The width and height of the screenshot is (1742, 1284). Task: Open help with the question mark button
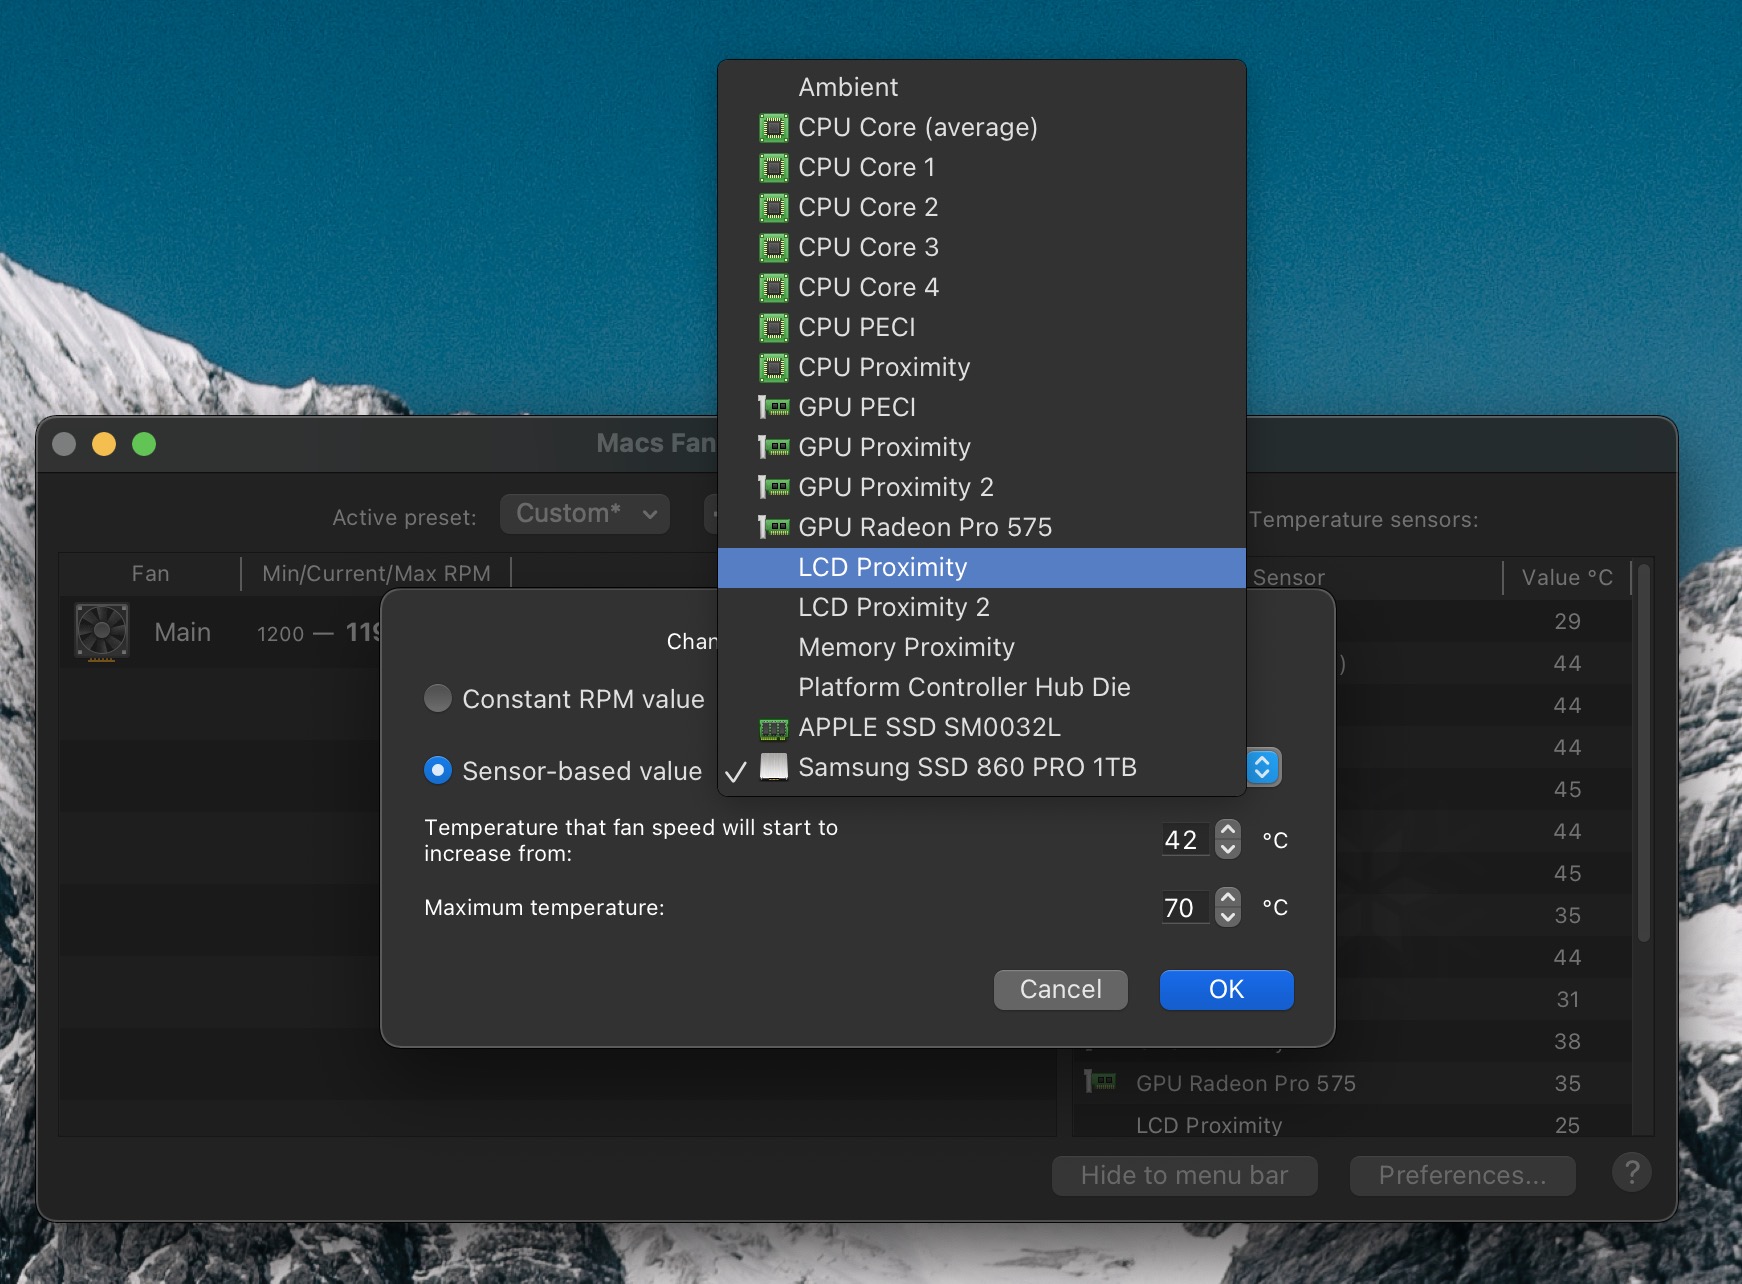click(x=1631, y=1172)
